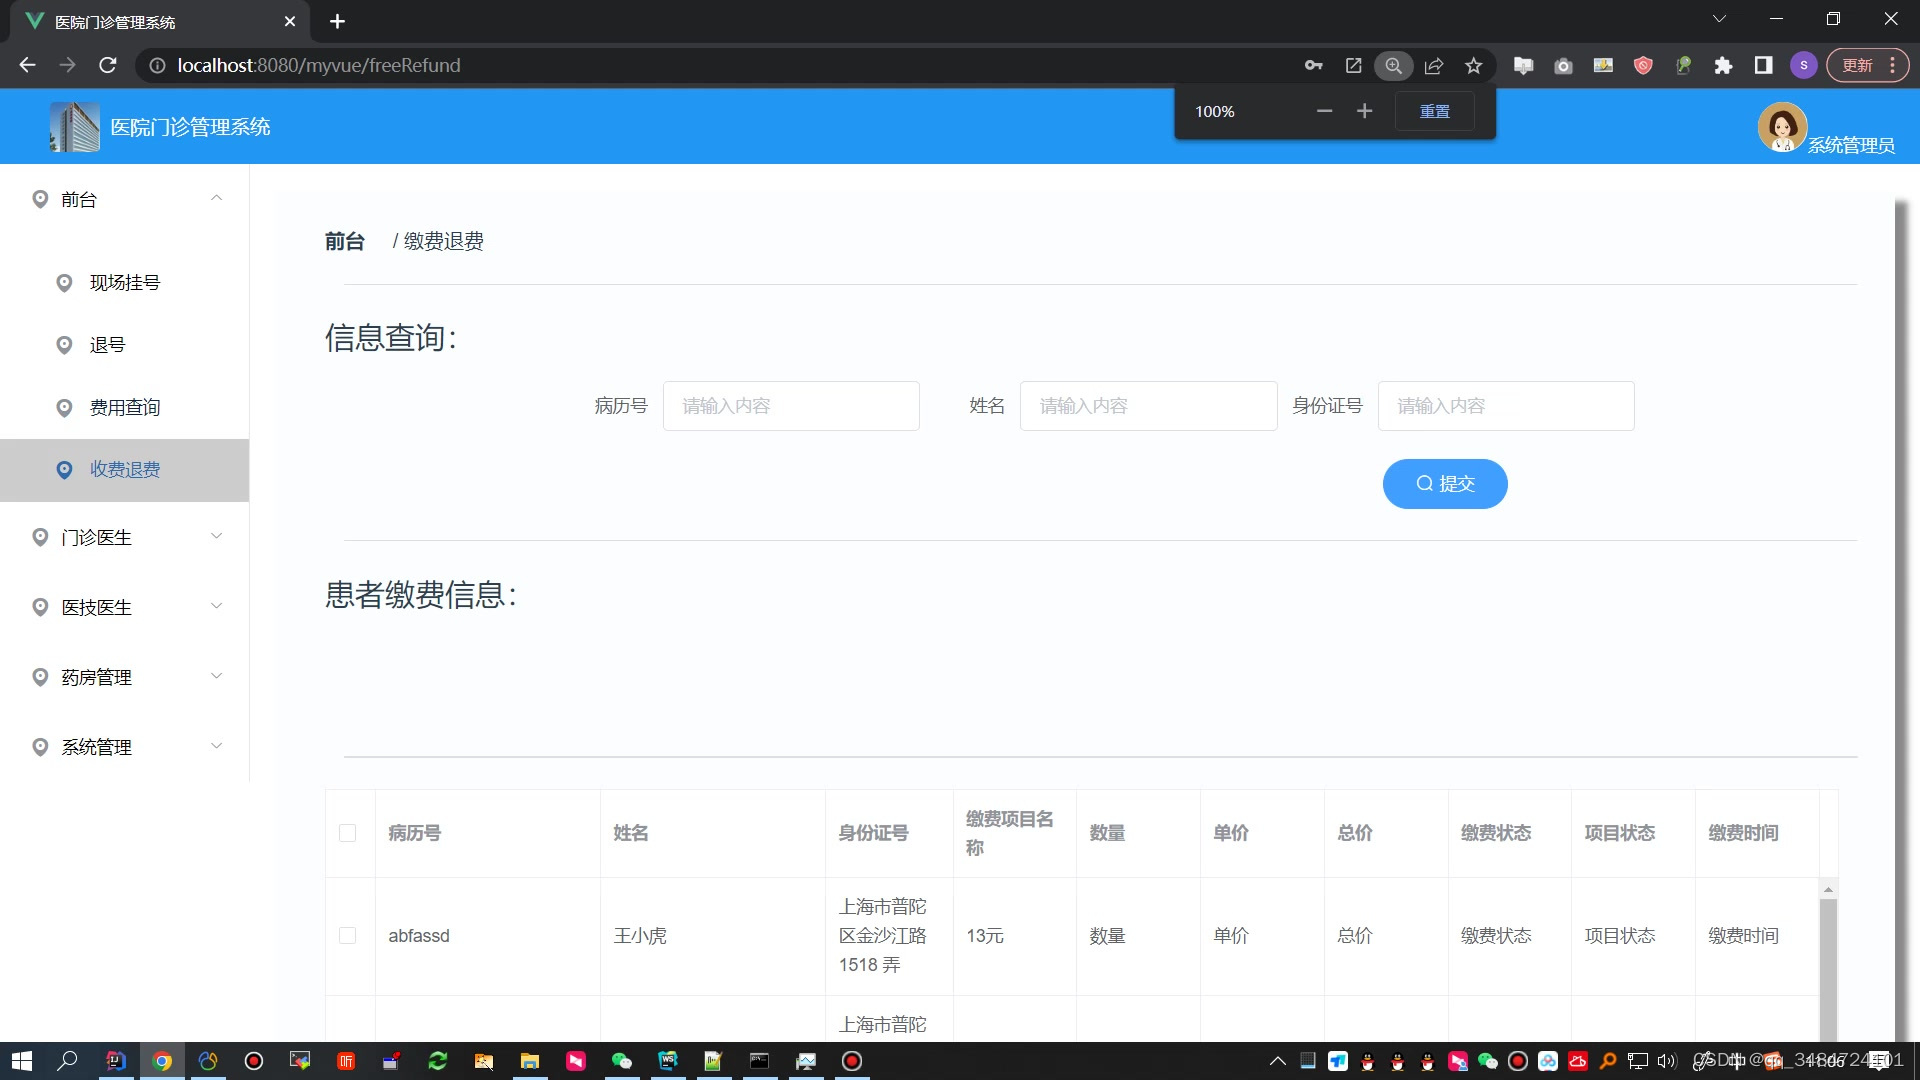The height and width of the screenshot is (1080, 1920).
Task: Click the zoom in plus icon
Action: [x=1364, y=111]
